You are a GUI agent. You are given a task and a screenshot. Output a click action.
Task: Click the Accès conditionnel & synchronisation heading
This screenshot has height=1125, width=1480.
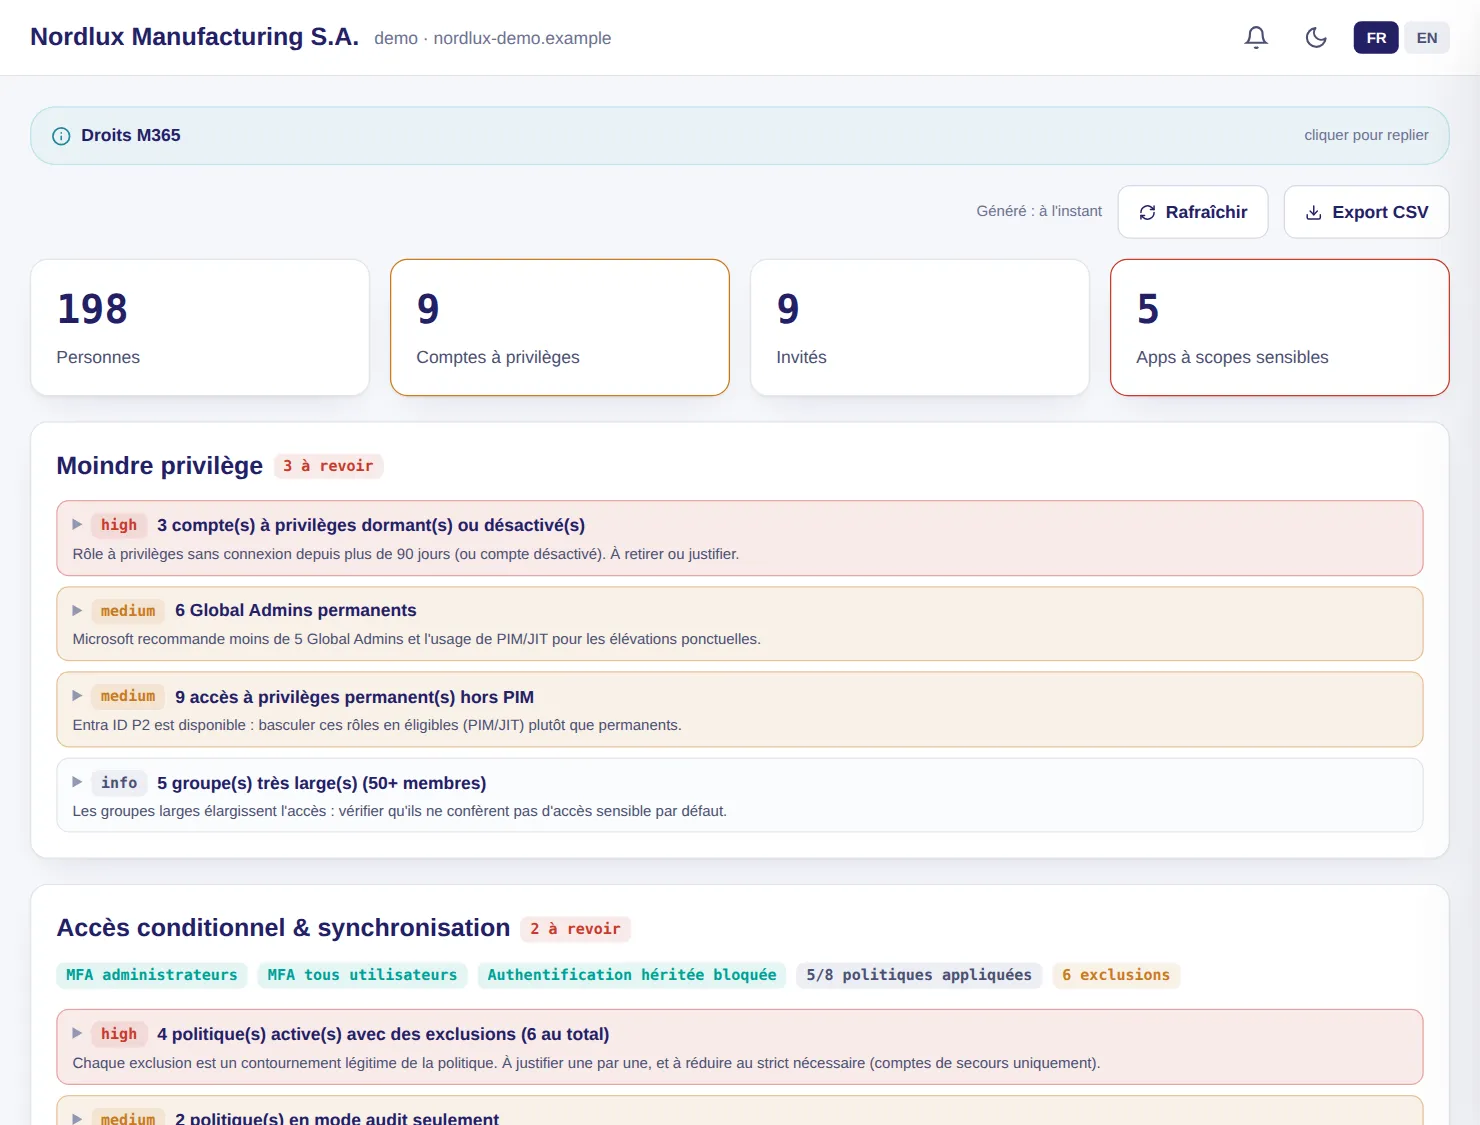click(283, 928)
